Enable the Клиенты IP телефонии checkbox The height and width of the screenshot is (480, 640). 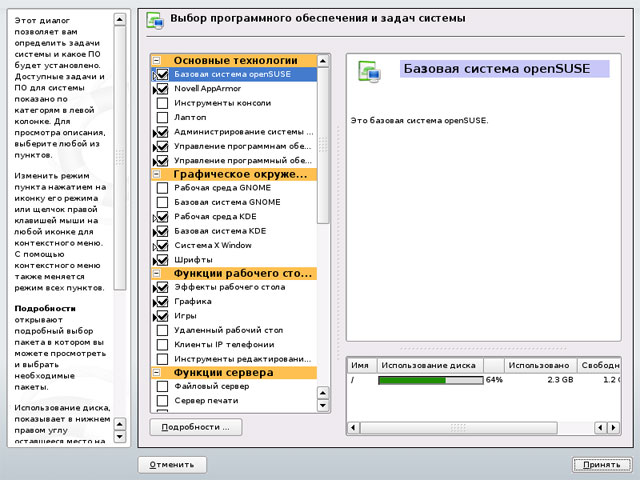click(162, 344)
